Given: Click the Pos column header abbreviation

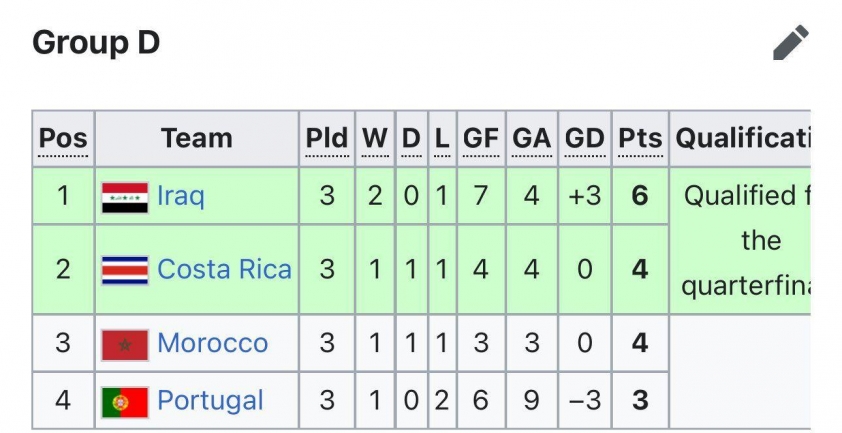Looking at the screenshot, I should 63,139.
